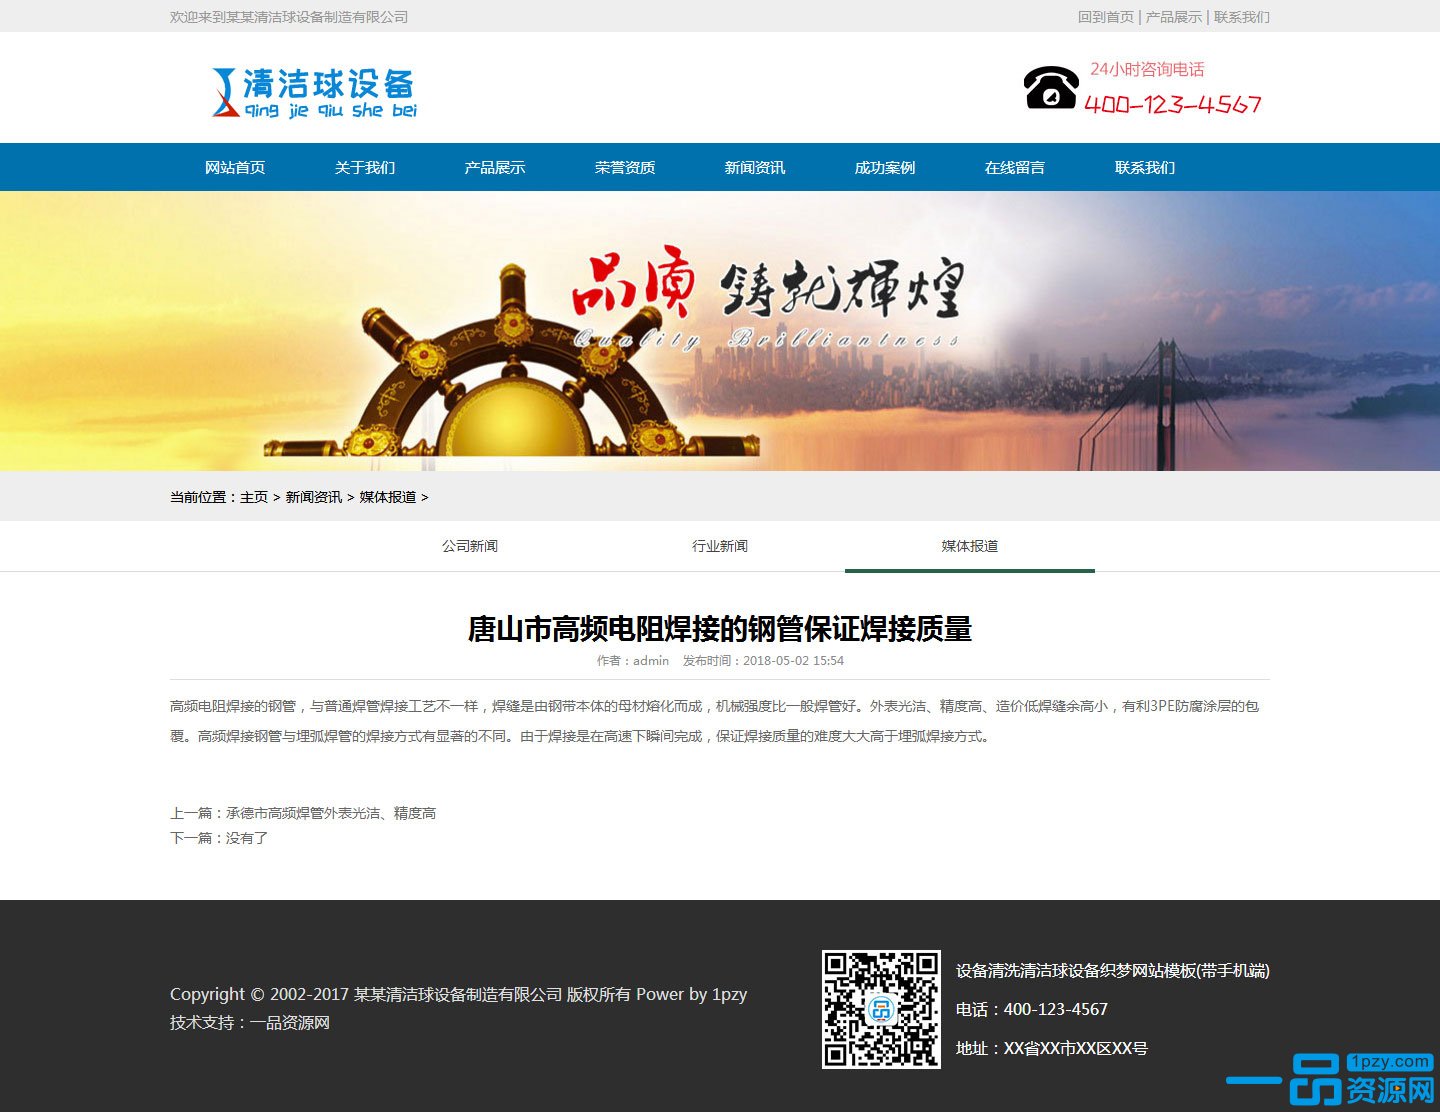This screenshot has width=1440, height=1112.
Task: Click the quality brilliance banner image
Action: [720, 331]
